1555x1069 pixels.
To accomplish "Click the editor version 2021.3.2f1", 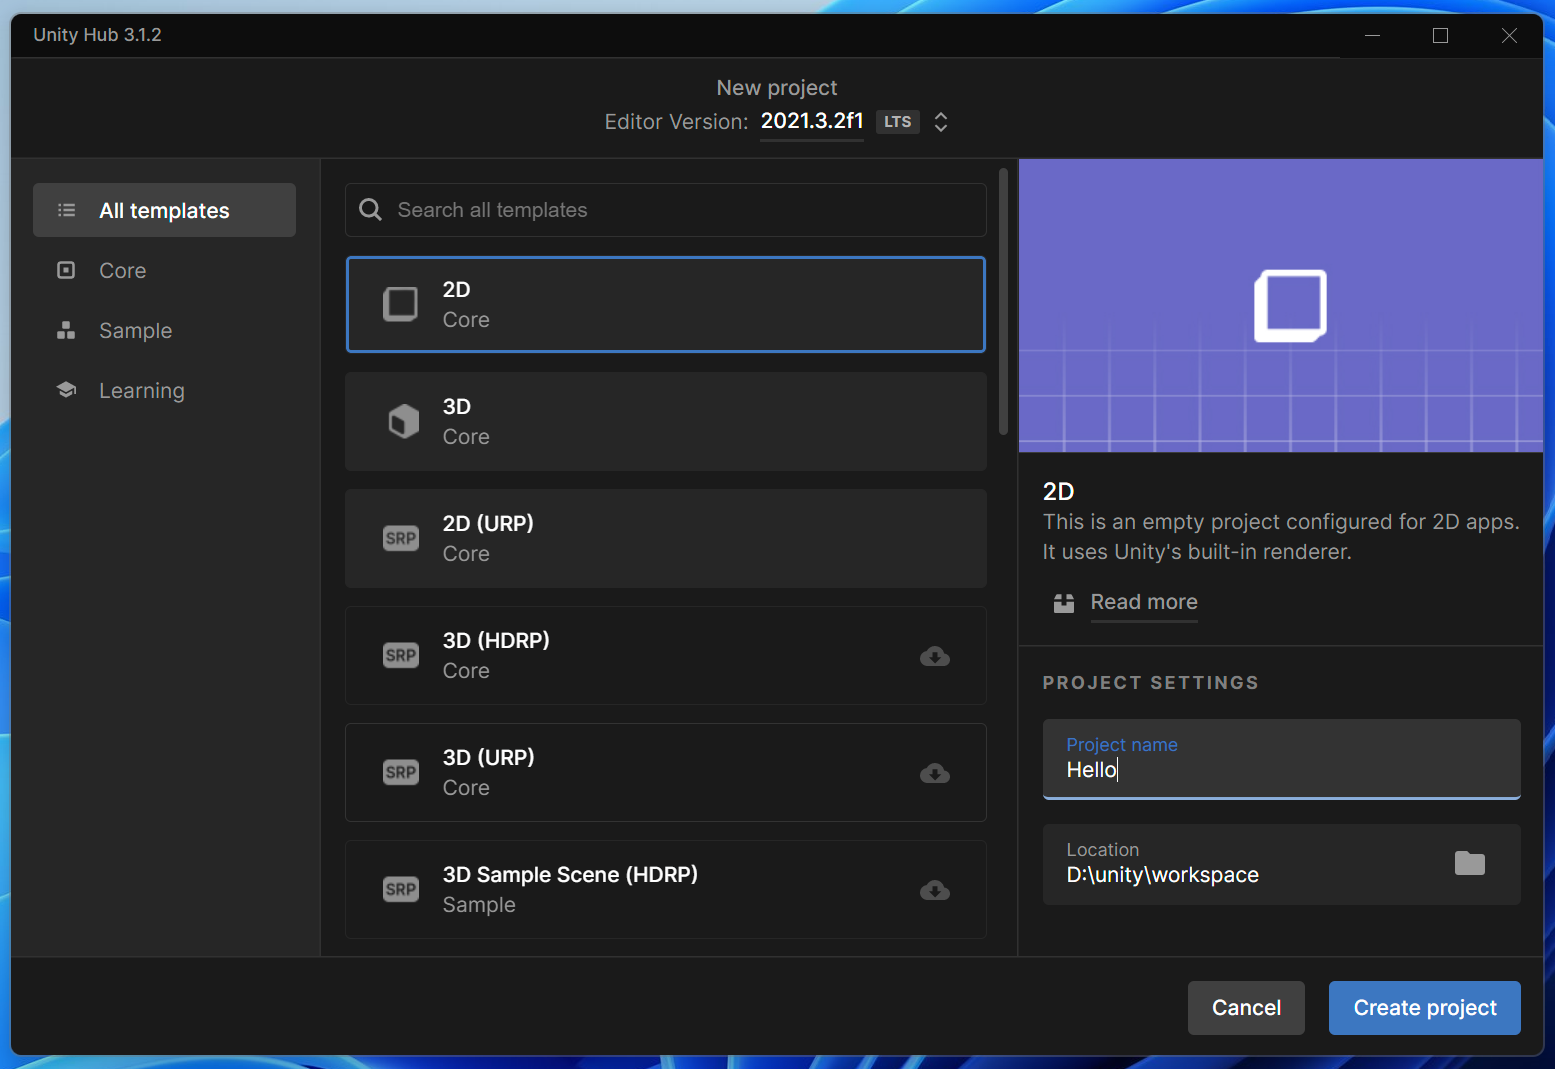I will click(812, 121).
